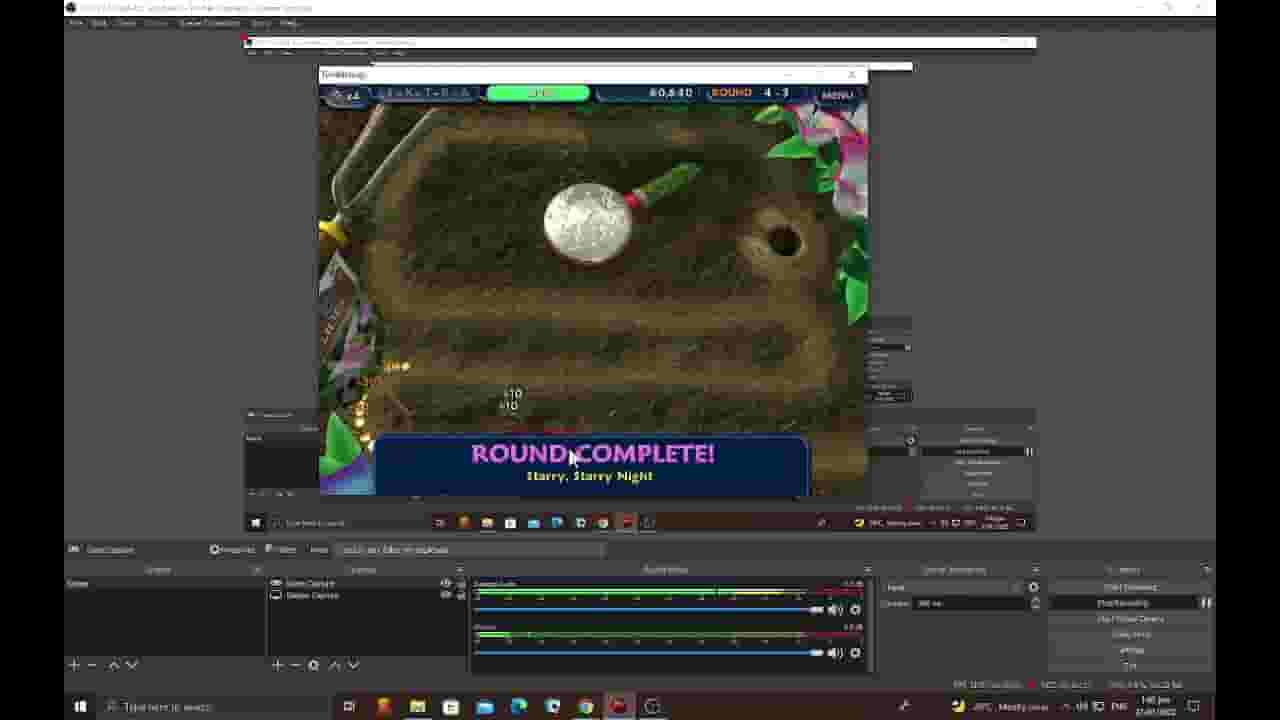Image resolution: width=1280 pixels, height=720 pixels.
Task: Mute the Mic/Aux speaker icon
Action: [x=835, y=653]
